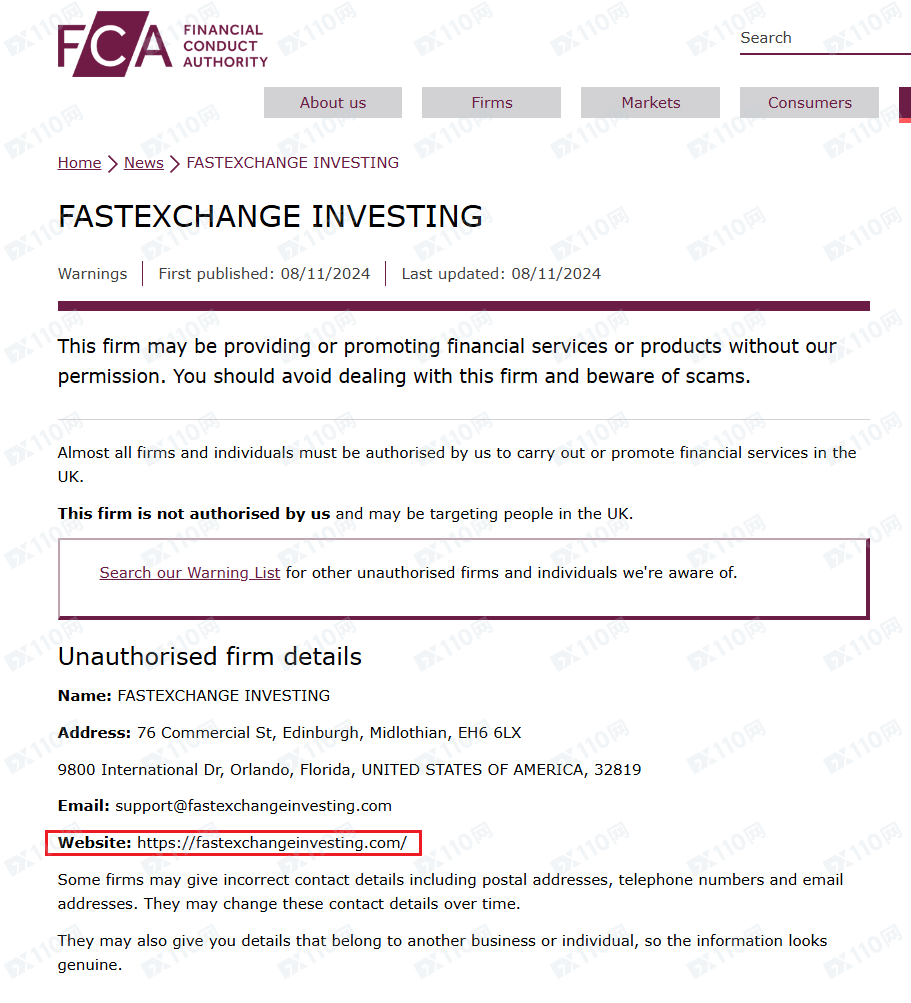911x1003 pixels.
Task: Go to the News breadcrumb link
Action: [x=143, y=163]
